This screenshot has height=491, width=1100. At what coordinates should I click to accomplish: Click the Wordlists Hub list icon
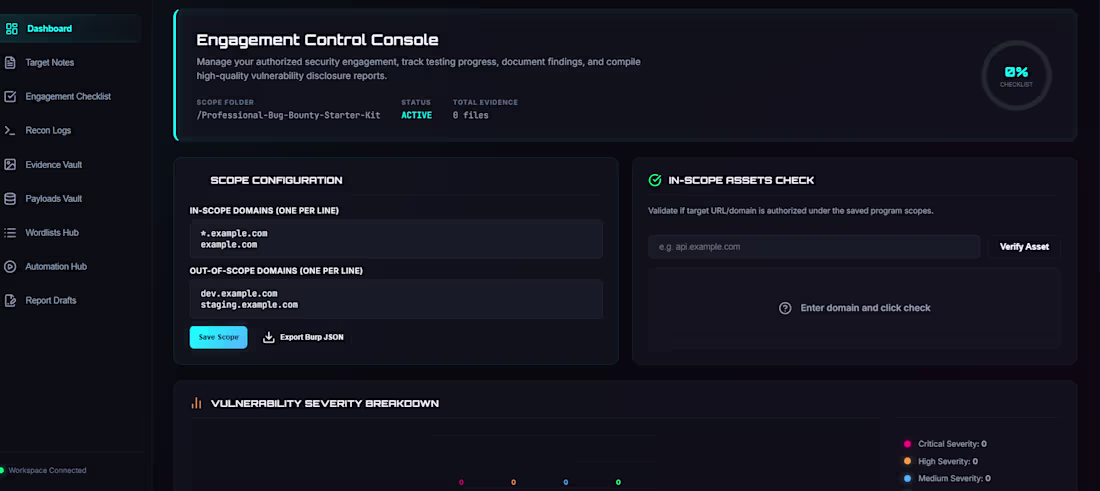[10, 233]
